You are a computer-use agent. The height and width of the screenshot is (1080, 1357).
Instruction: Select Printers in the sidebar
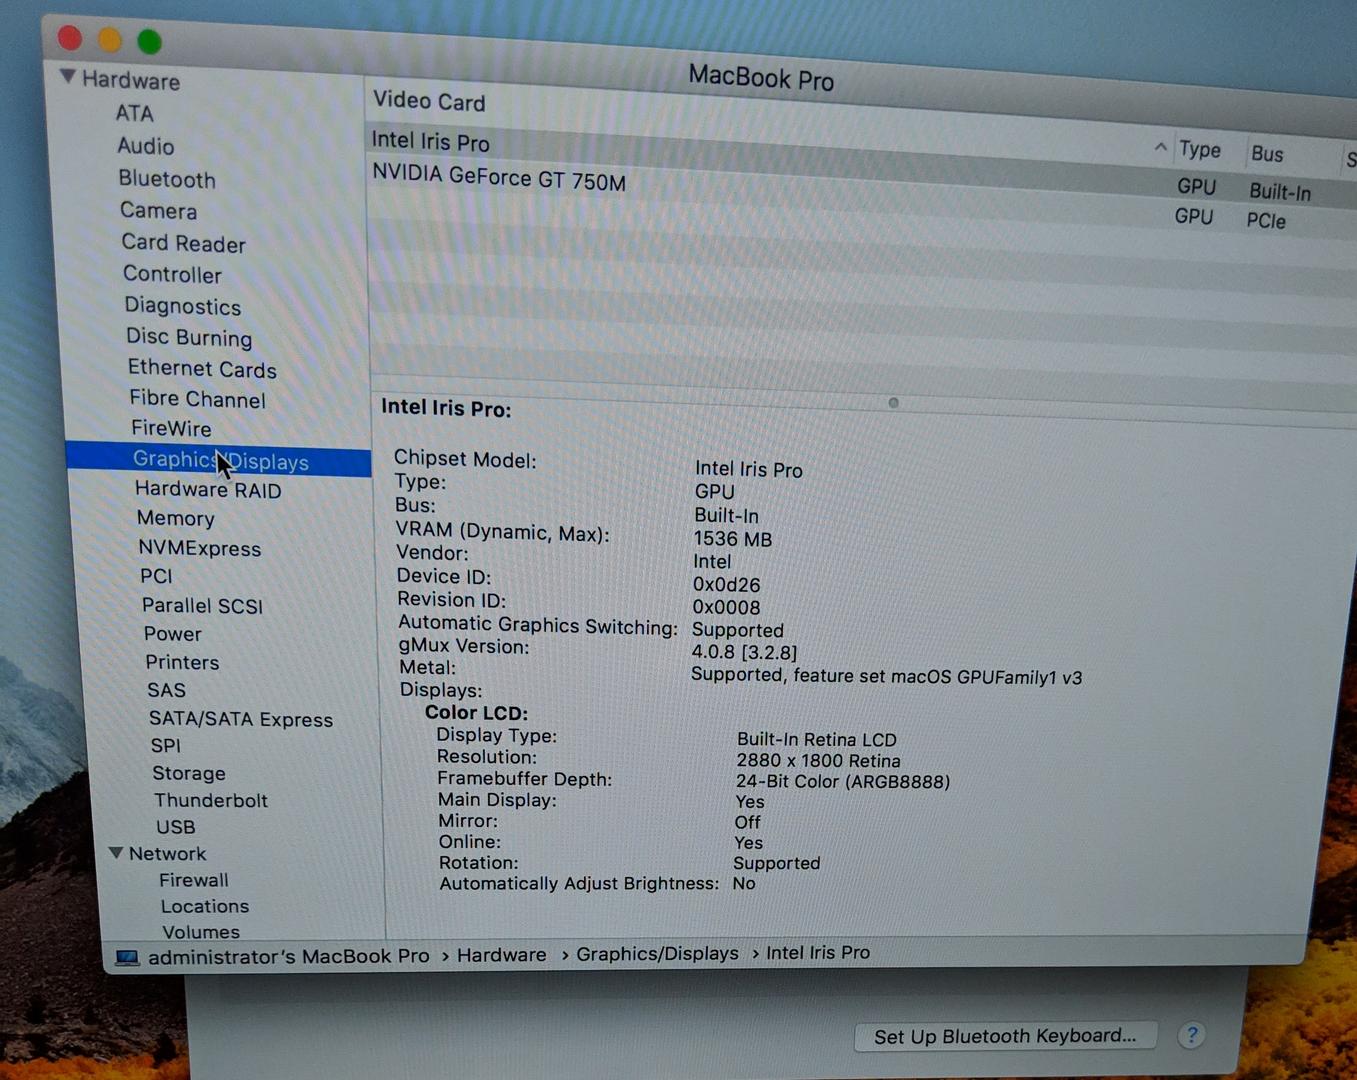click(182, 662)
